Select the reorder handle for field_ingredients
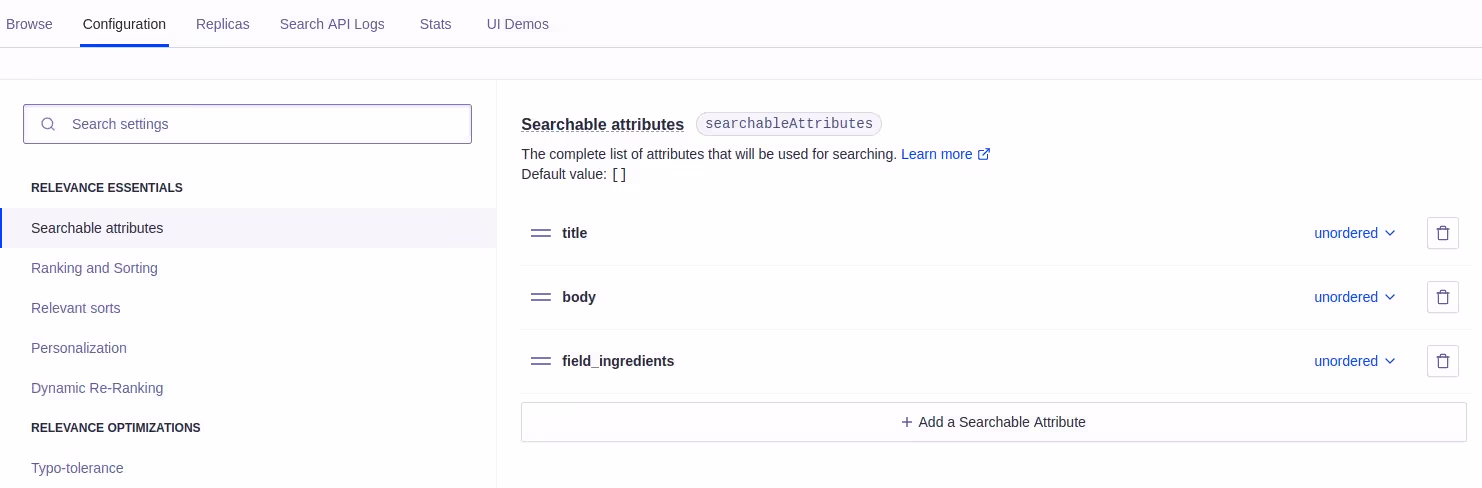This screenshot has height=488, width=1482. pyautogui.click(x=541, y=361)
